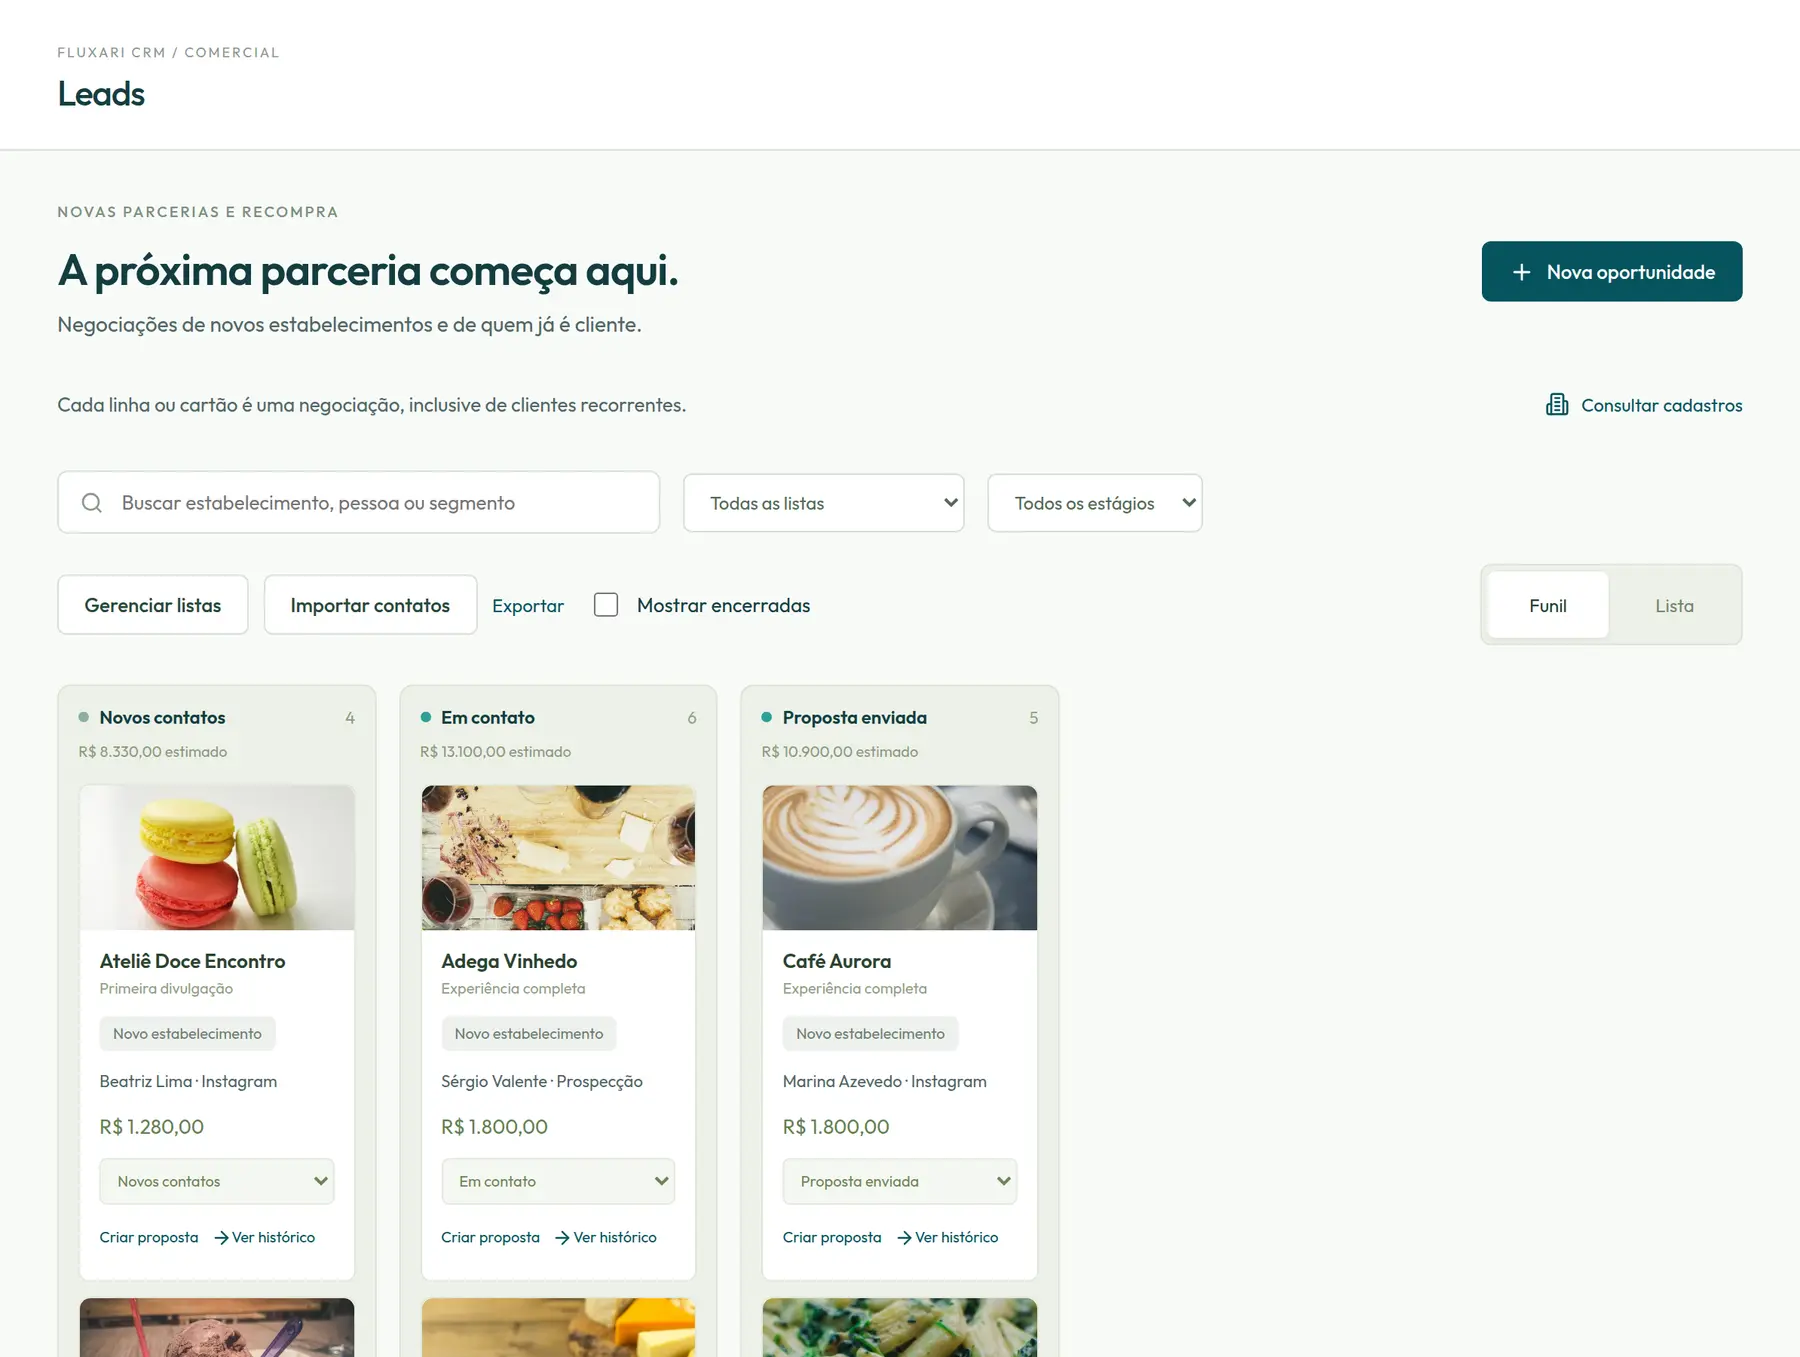Switch to the Funil view tab
Screen dimensions: 1800x1357
pos(1548,605)
